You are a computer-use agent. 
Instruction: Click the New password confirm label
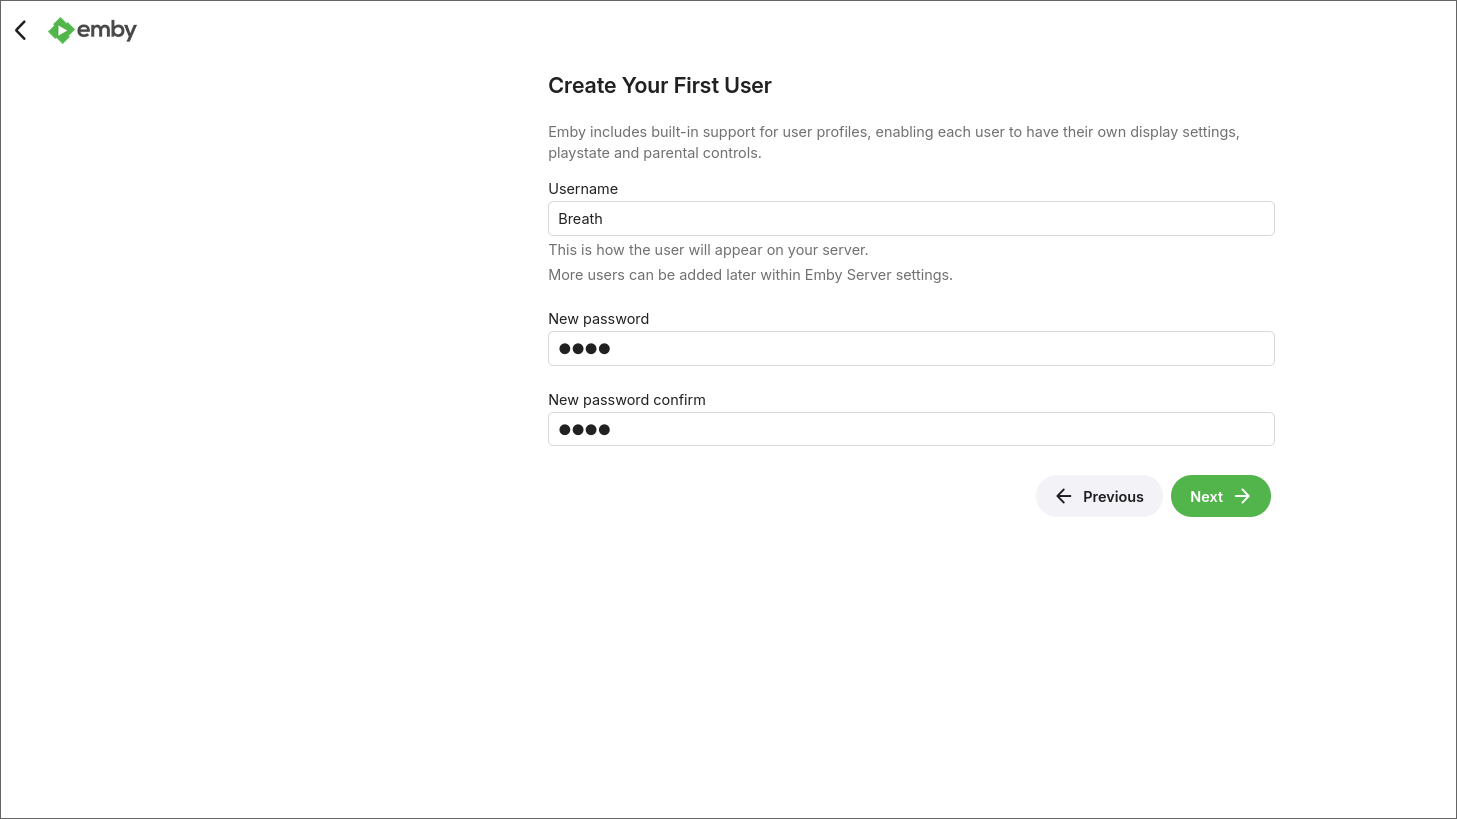[626, 399]
